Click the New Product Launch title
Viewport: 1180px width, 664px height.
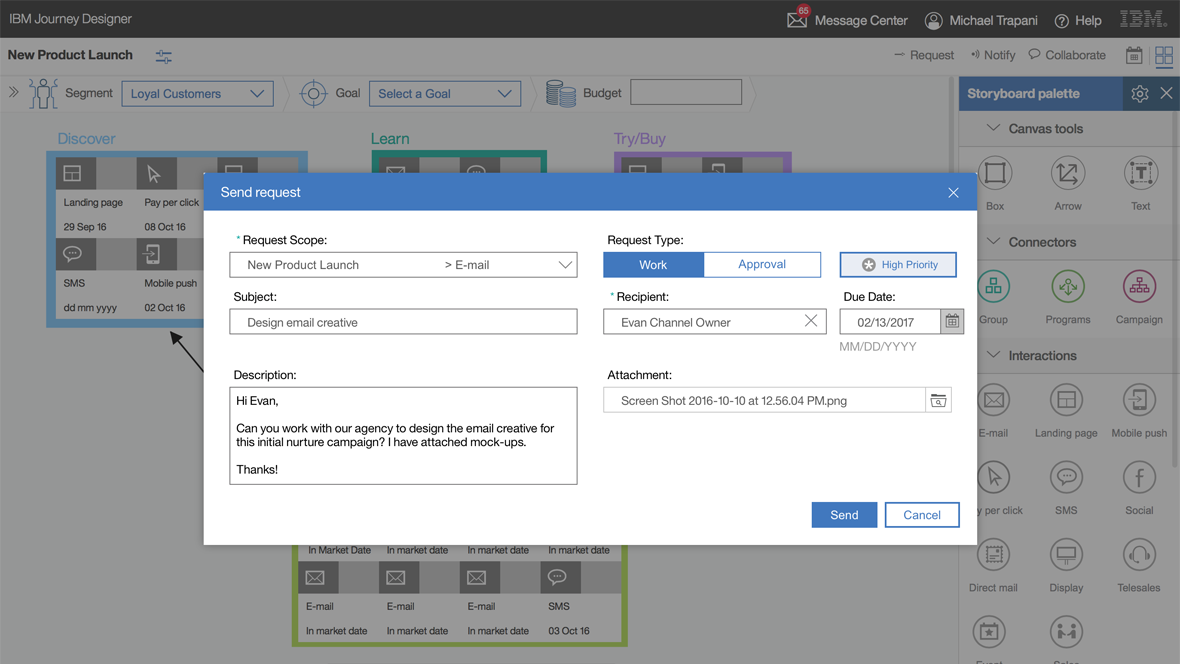(70, 55)
